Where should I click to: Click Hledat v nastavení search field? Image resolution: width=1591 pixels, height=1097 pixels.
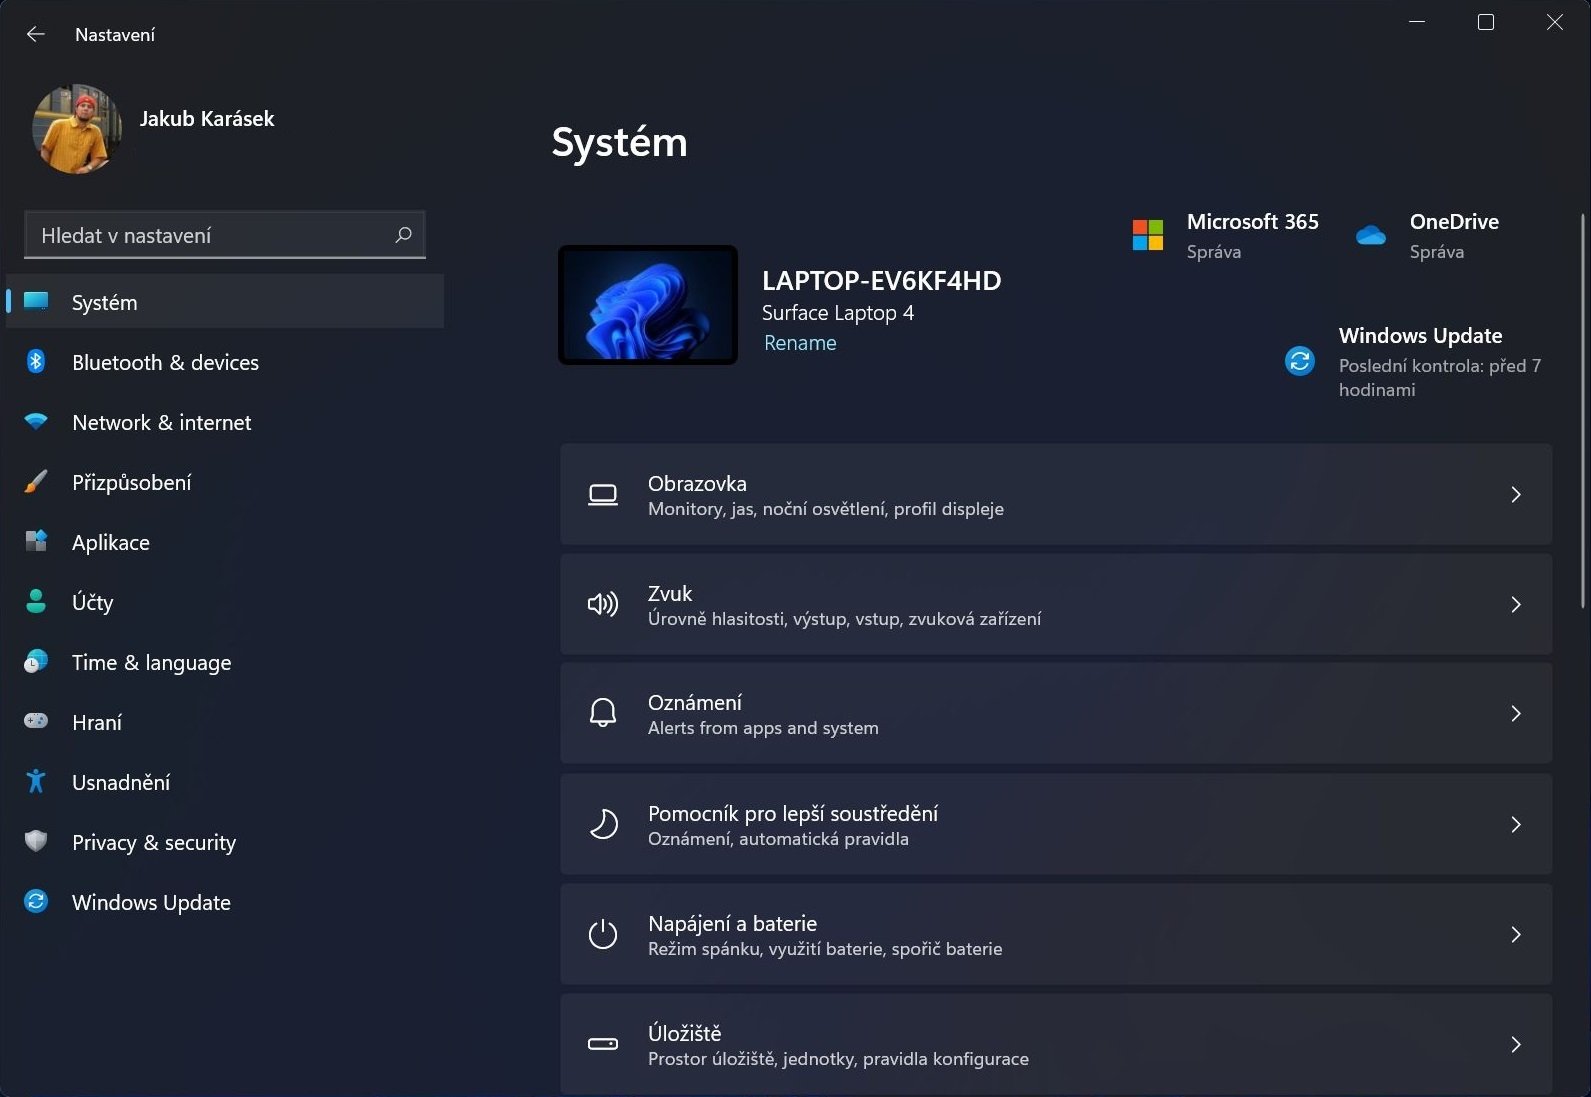point(225,235)
